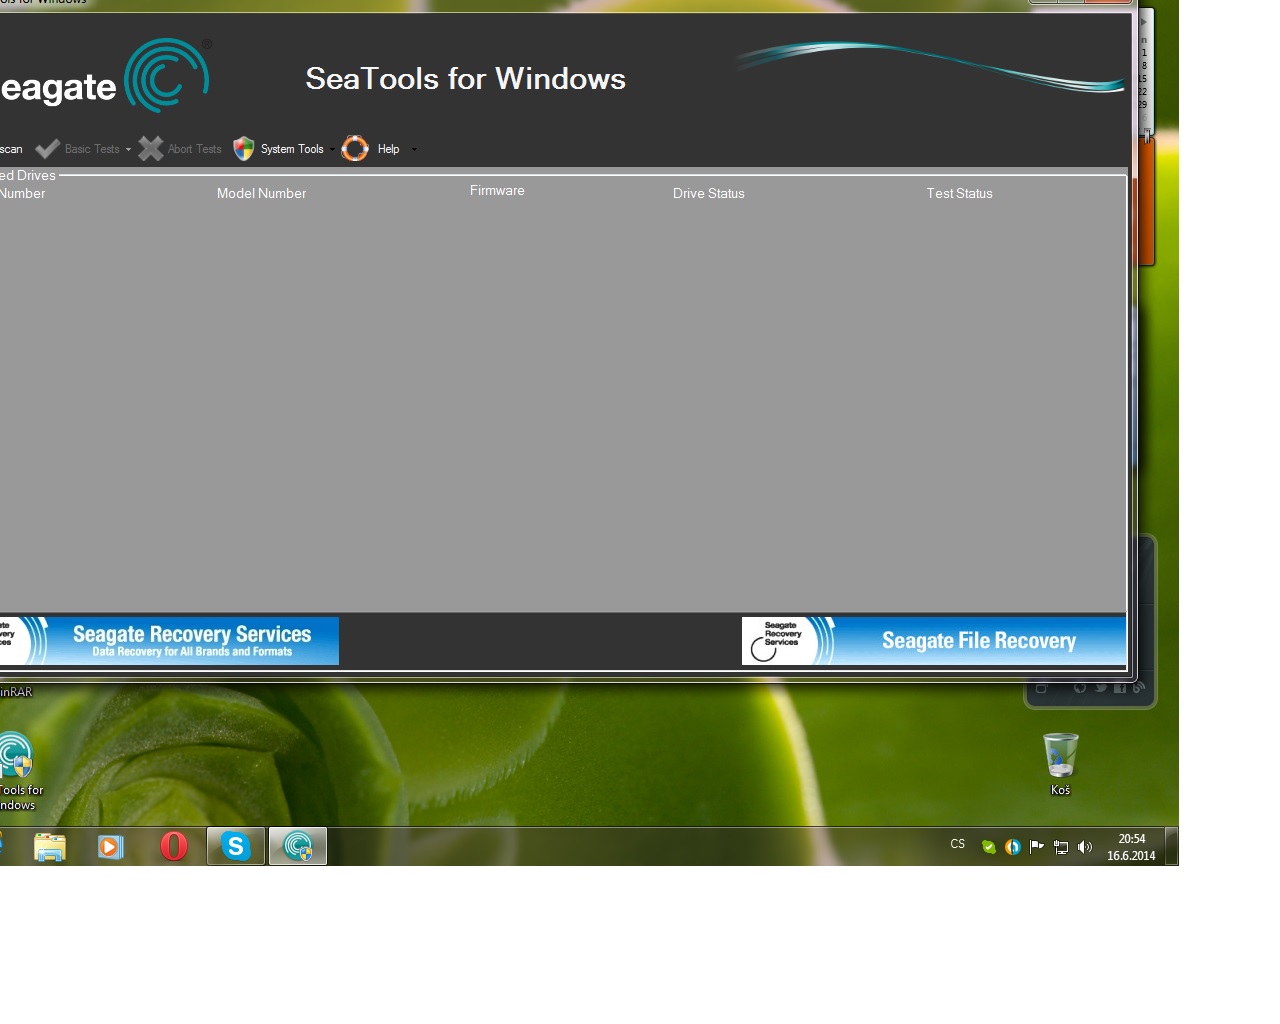Image resolution: width=1280 pixels, height=1024 pixels.
Task: Click the calendar gadget's next arrow
Action: (1143, 21)
